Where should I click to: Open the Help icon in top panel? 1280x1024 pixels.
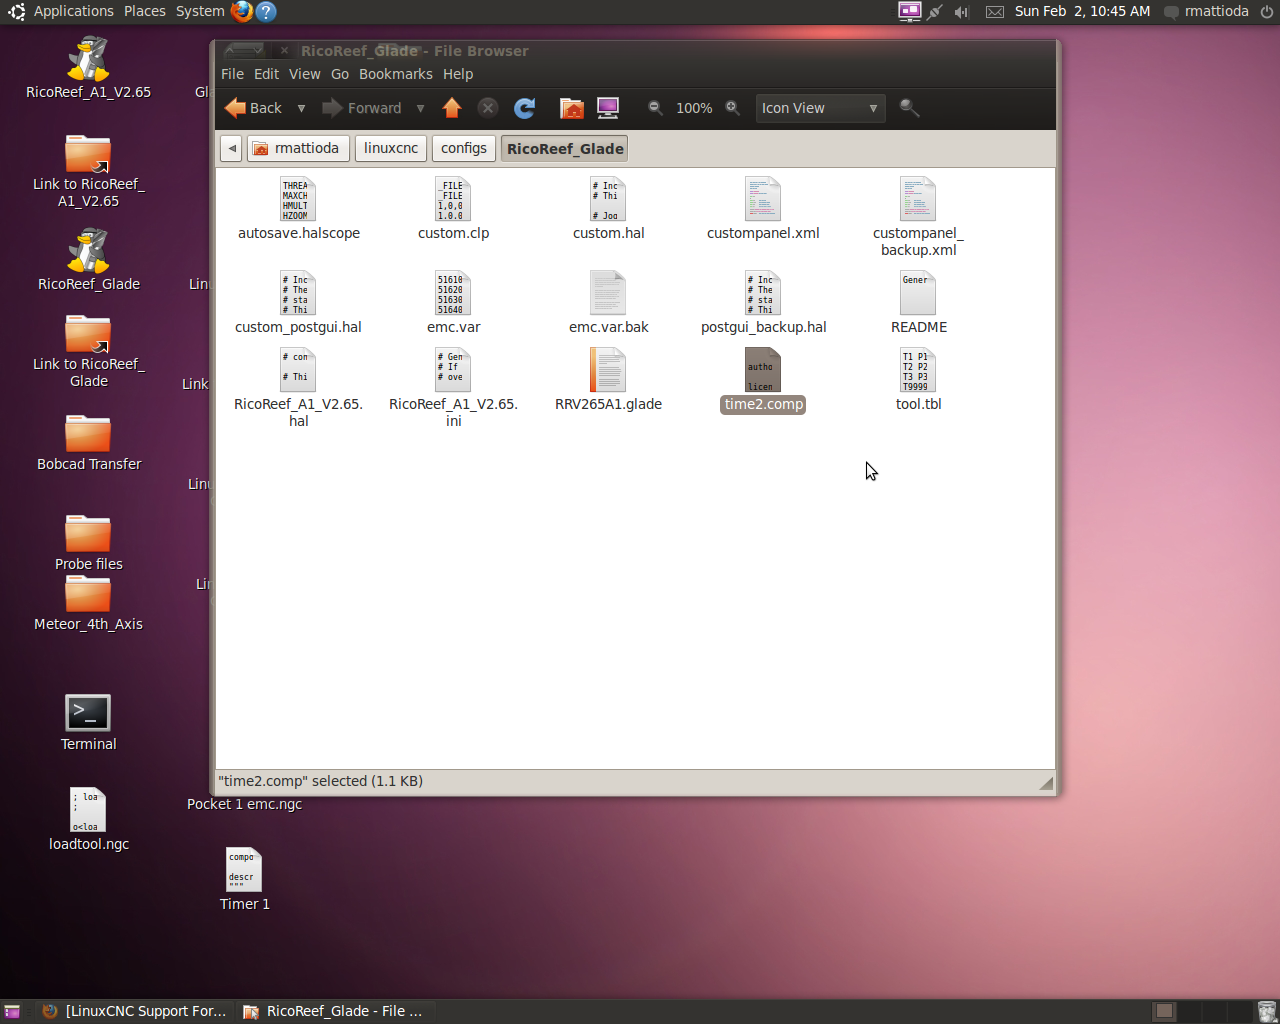pyautogui.click(x=266, y=11)
